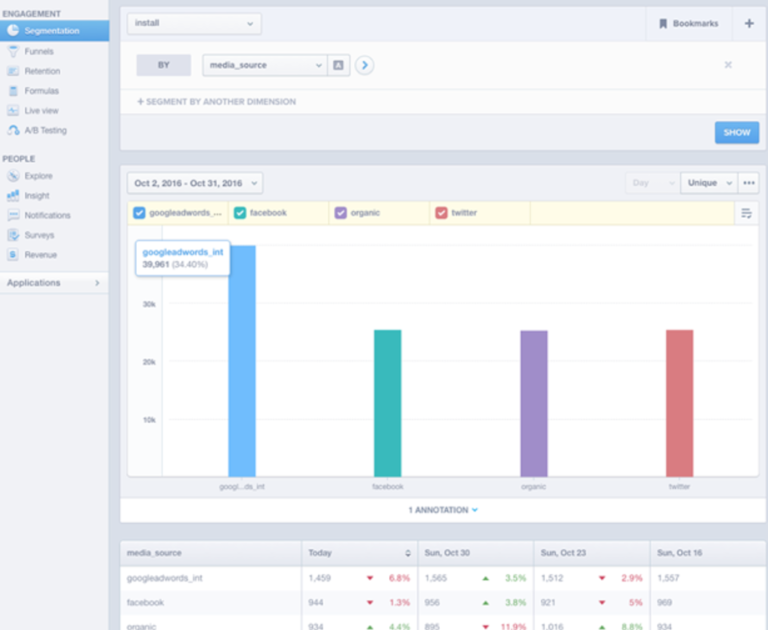Open Bookmarks
The height and width of the screenshot is (630, 768).
[x=689, y=24]
